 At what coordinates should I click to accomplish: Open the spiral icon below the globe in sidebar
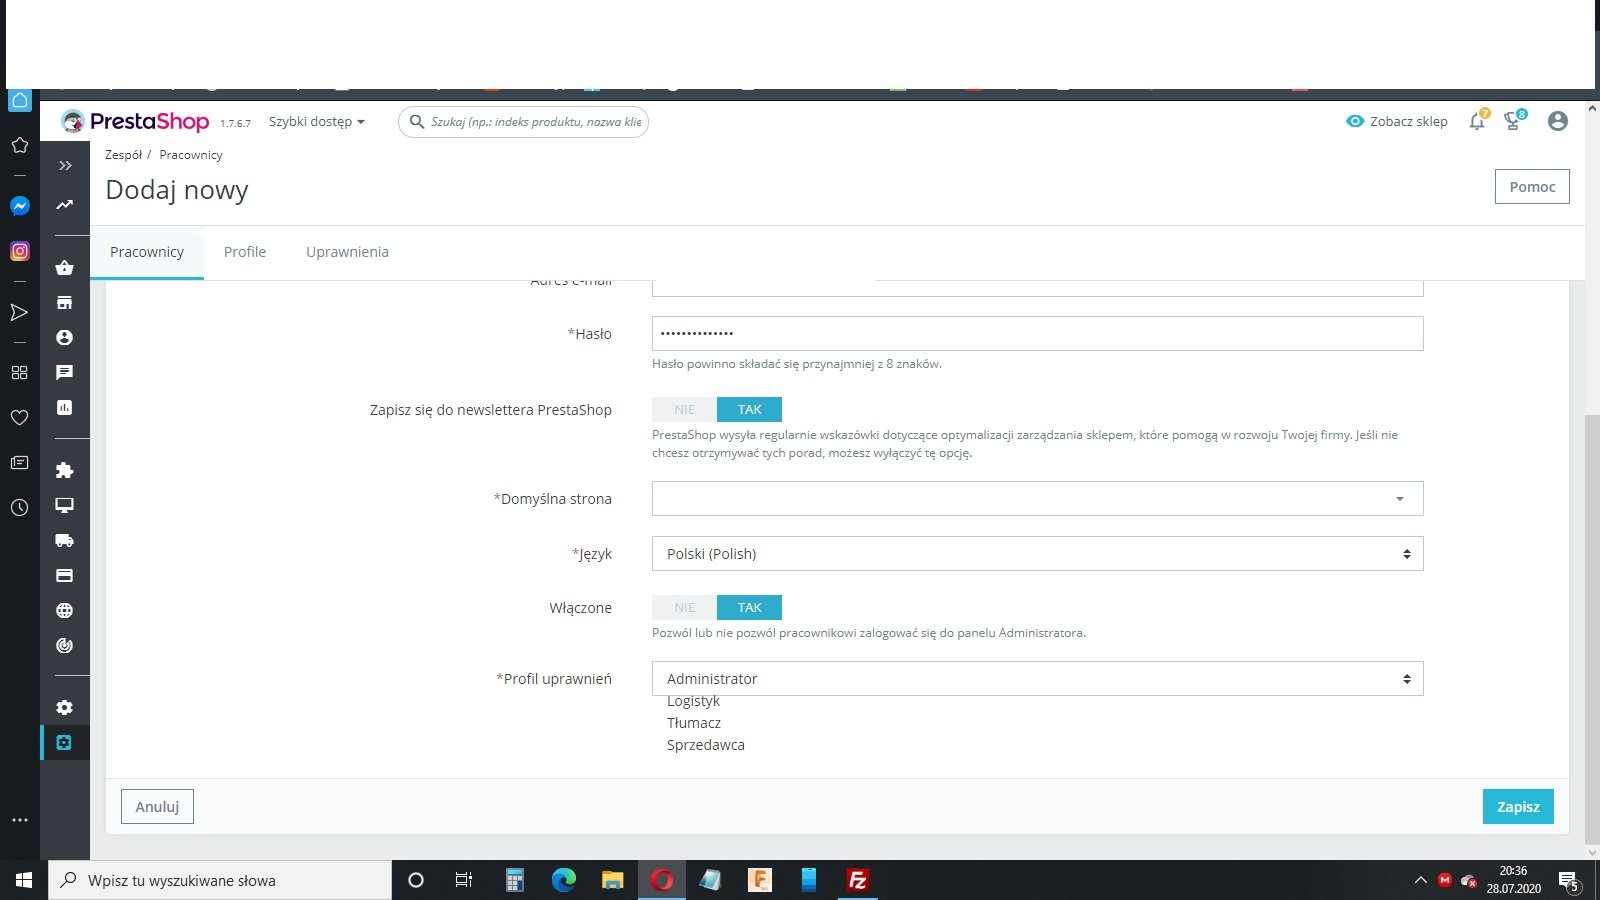65,645
